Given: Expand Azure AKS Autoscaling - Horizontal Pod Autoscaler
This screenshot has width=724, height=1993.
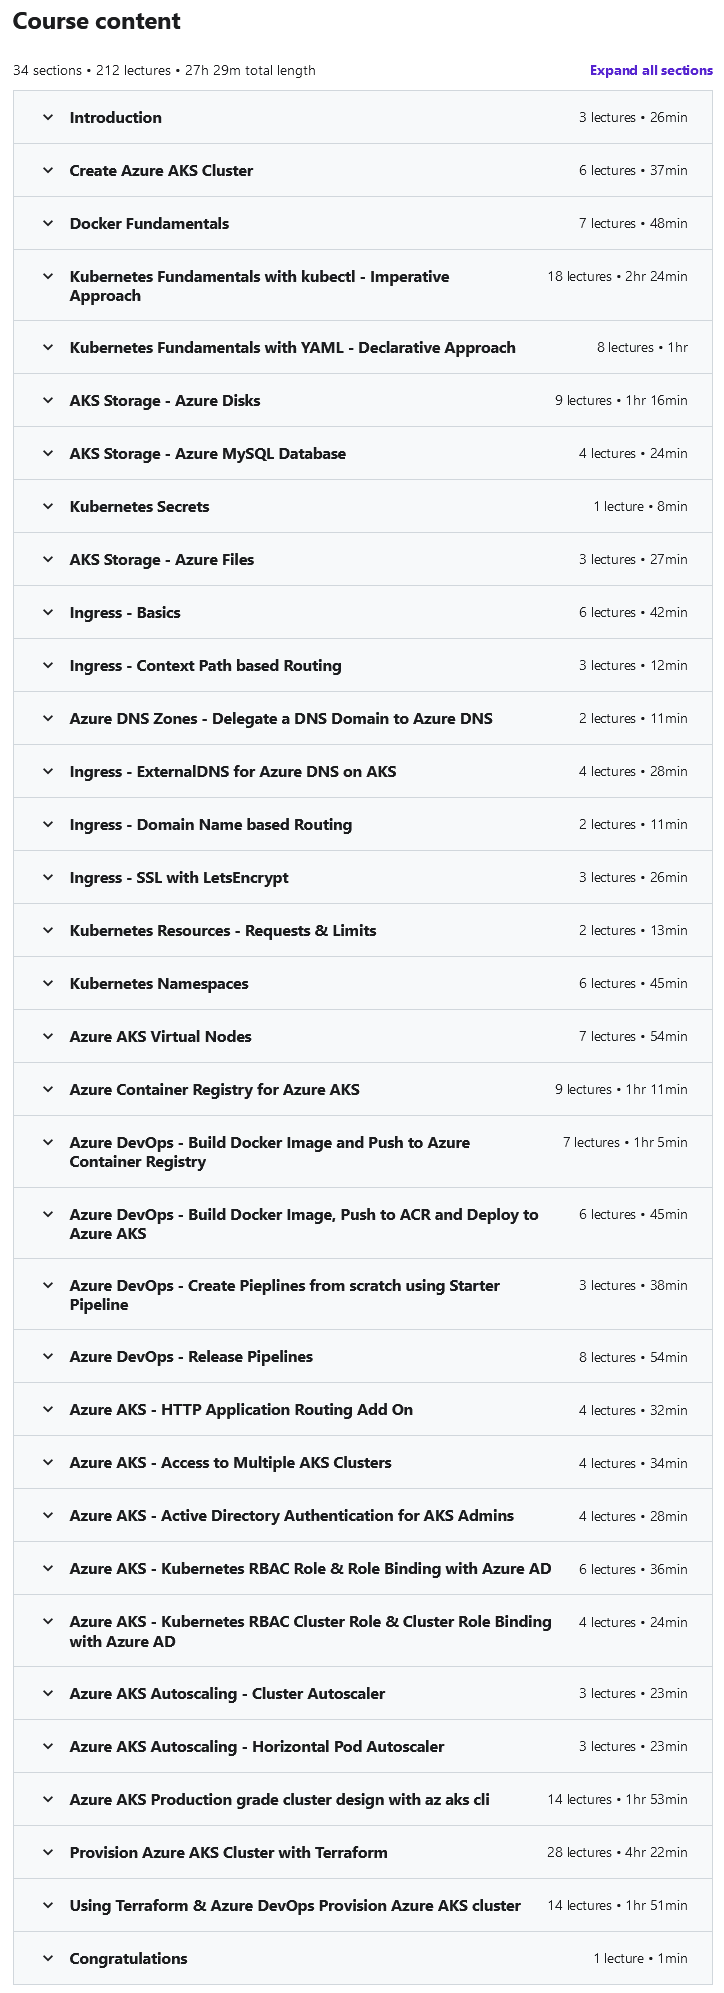Looking at the screenshot, I should pos(256,1746).
